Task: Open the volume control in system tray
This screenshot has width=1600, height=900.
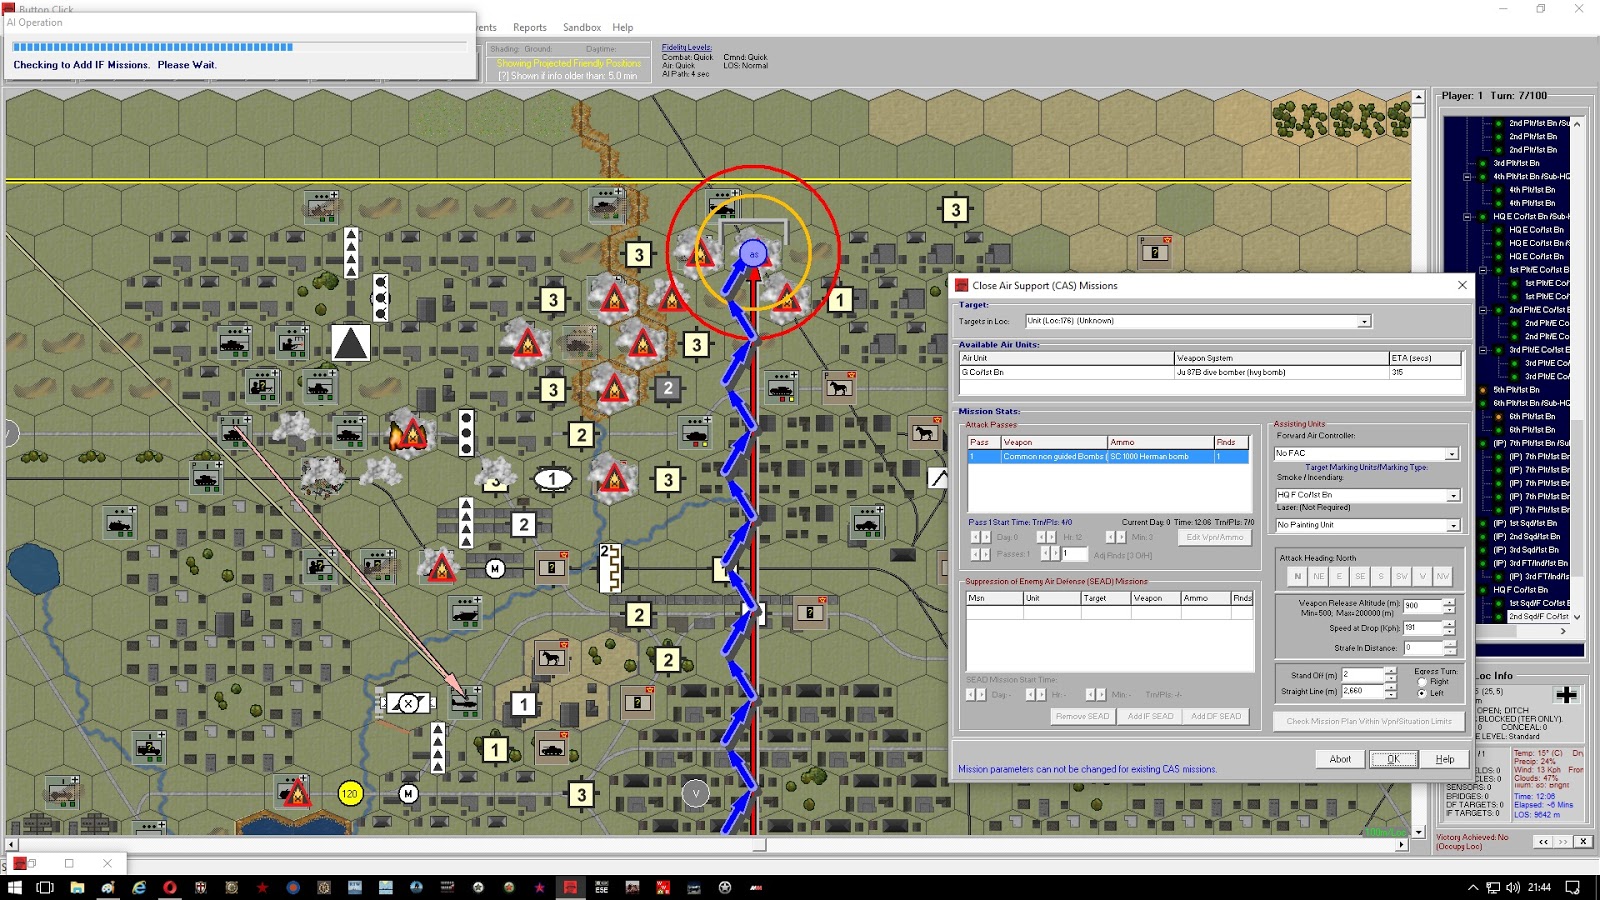Action: pyautogui.click(x=1512, y=887)
